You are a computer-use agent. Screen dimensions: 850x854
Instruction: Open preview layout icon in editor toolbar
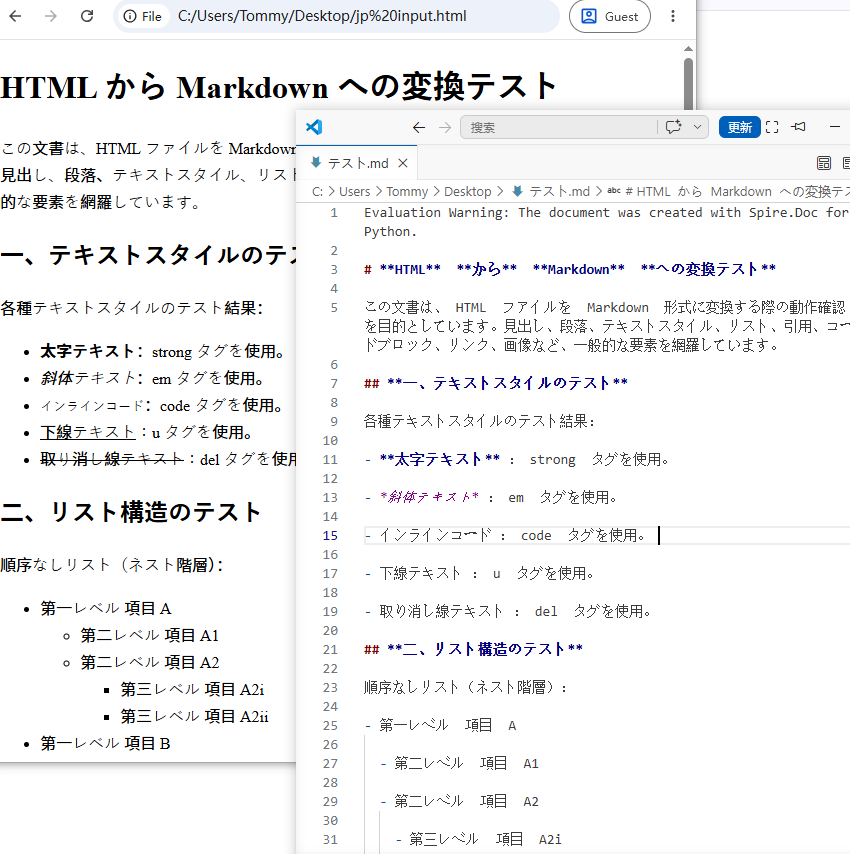coord(824,163)
